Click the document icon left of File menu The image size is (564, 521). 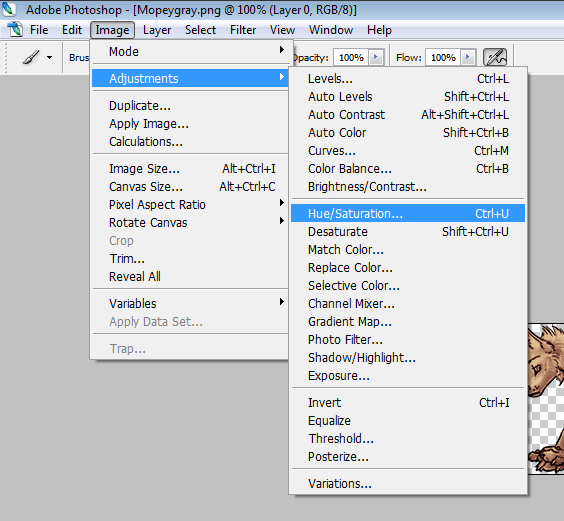pos(15,30)
